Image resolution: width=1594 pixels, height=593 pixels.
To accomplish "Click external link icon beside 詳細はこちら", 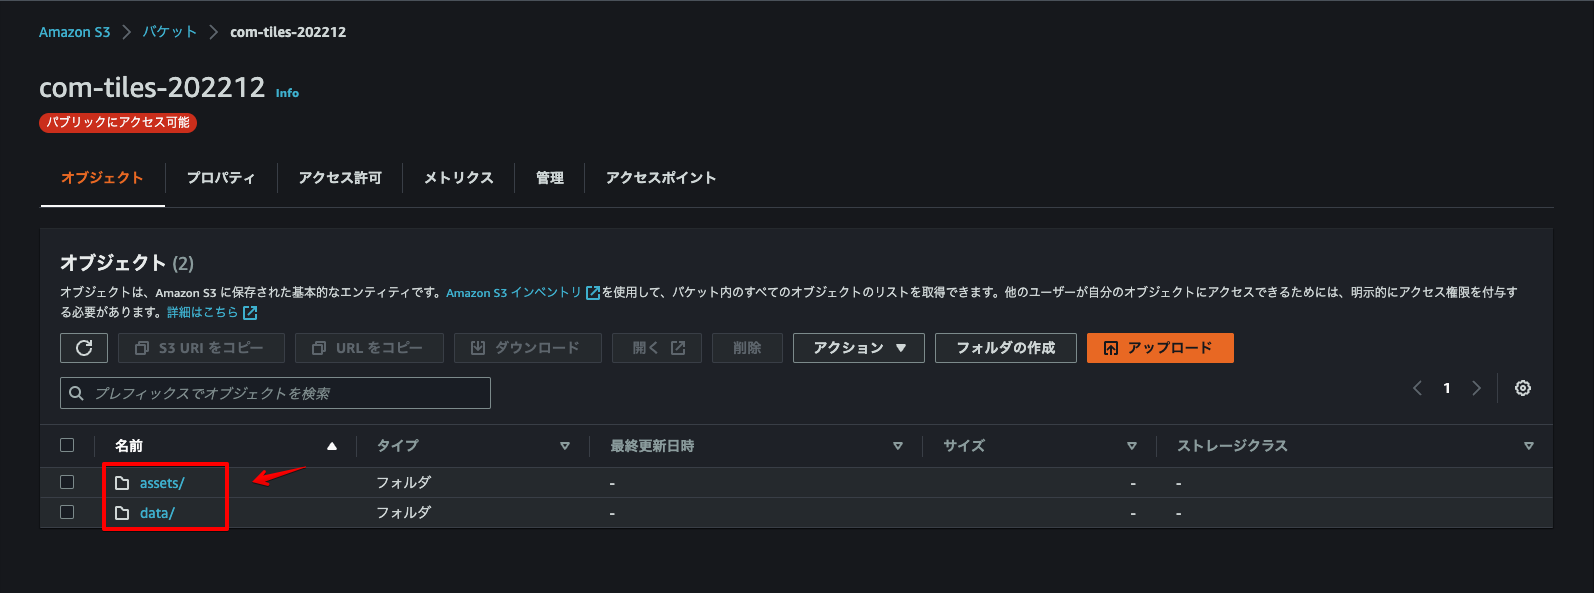I will point(250,313).
